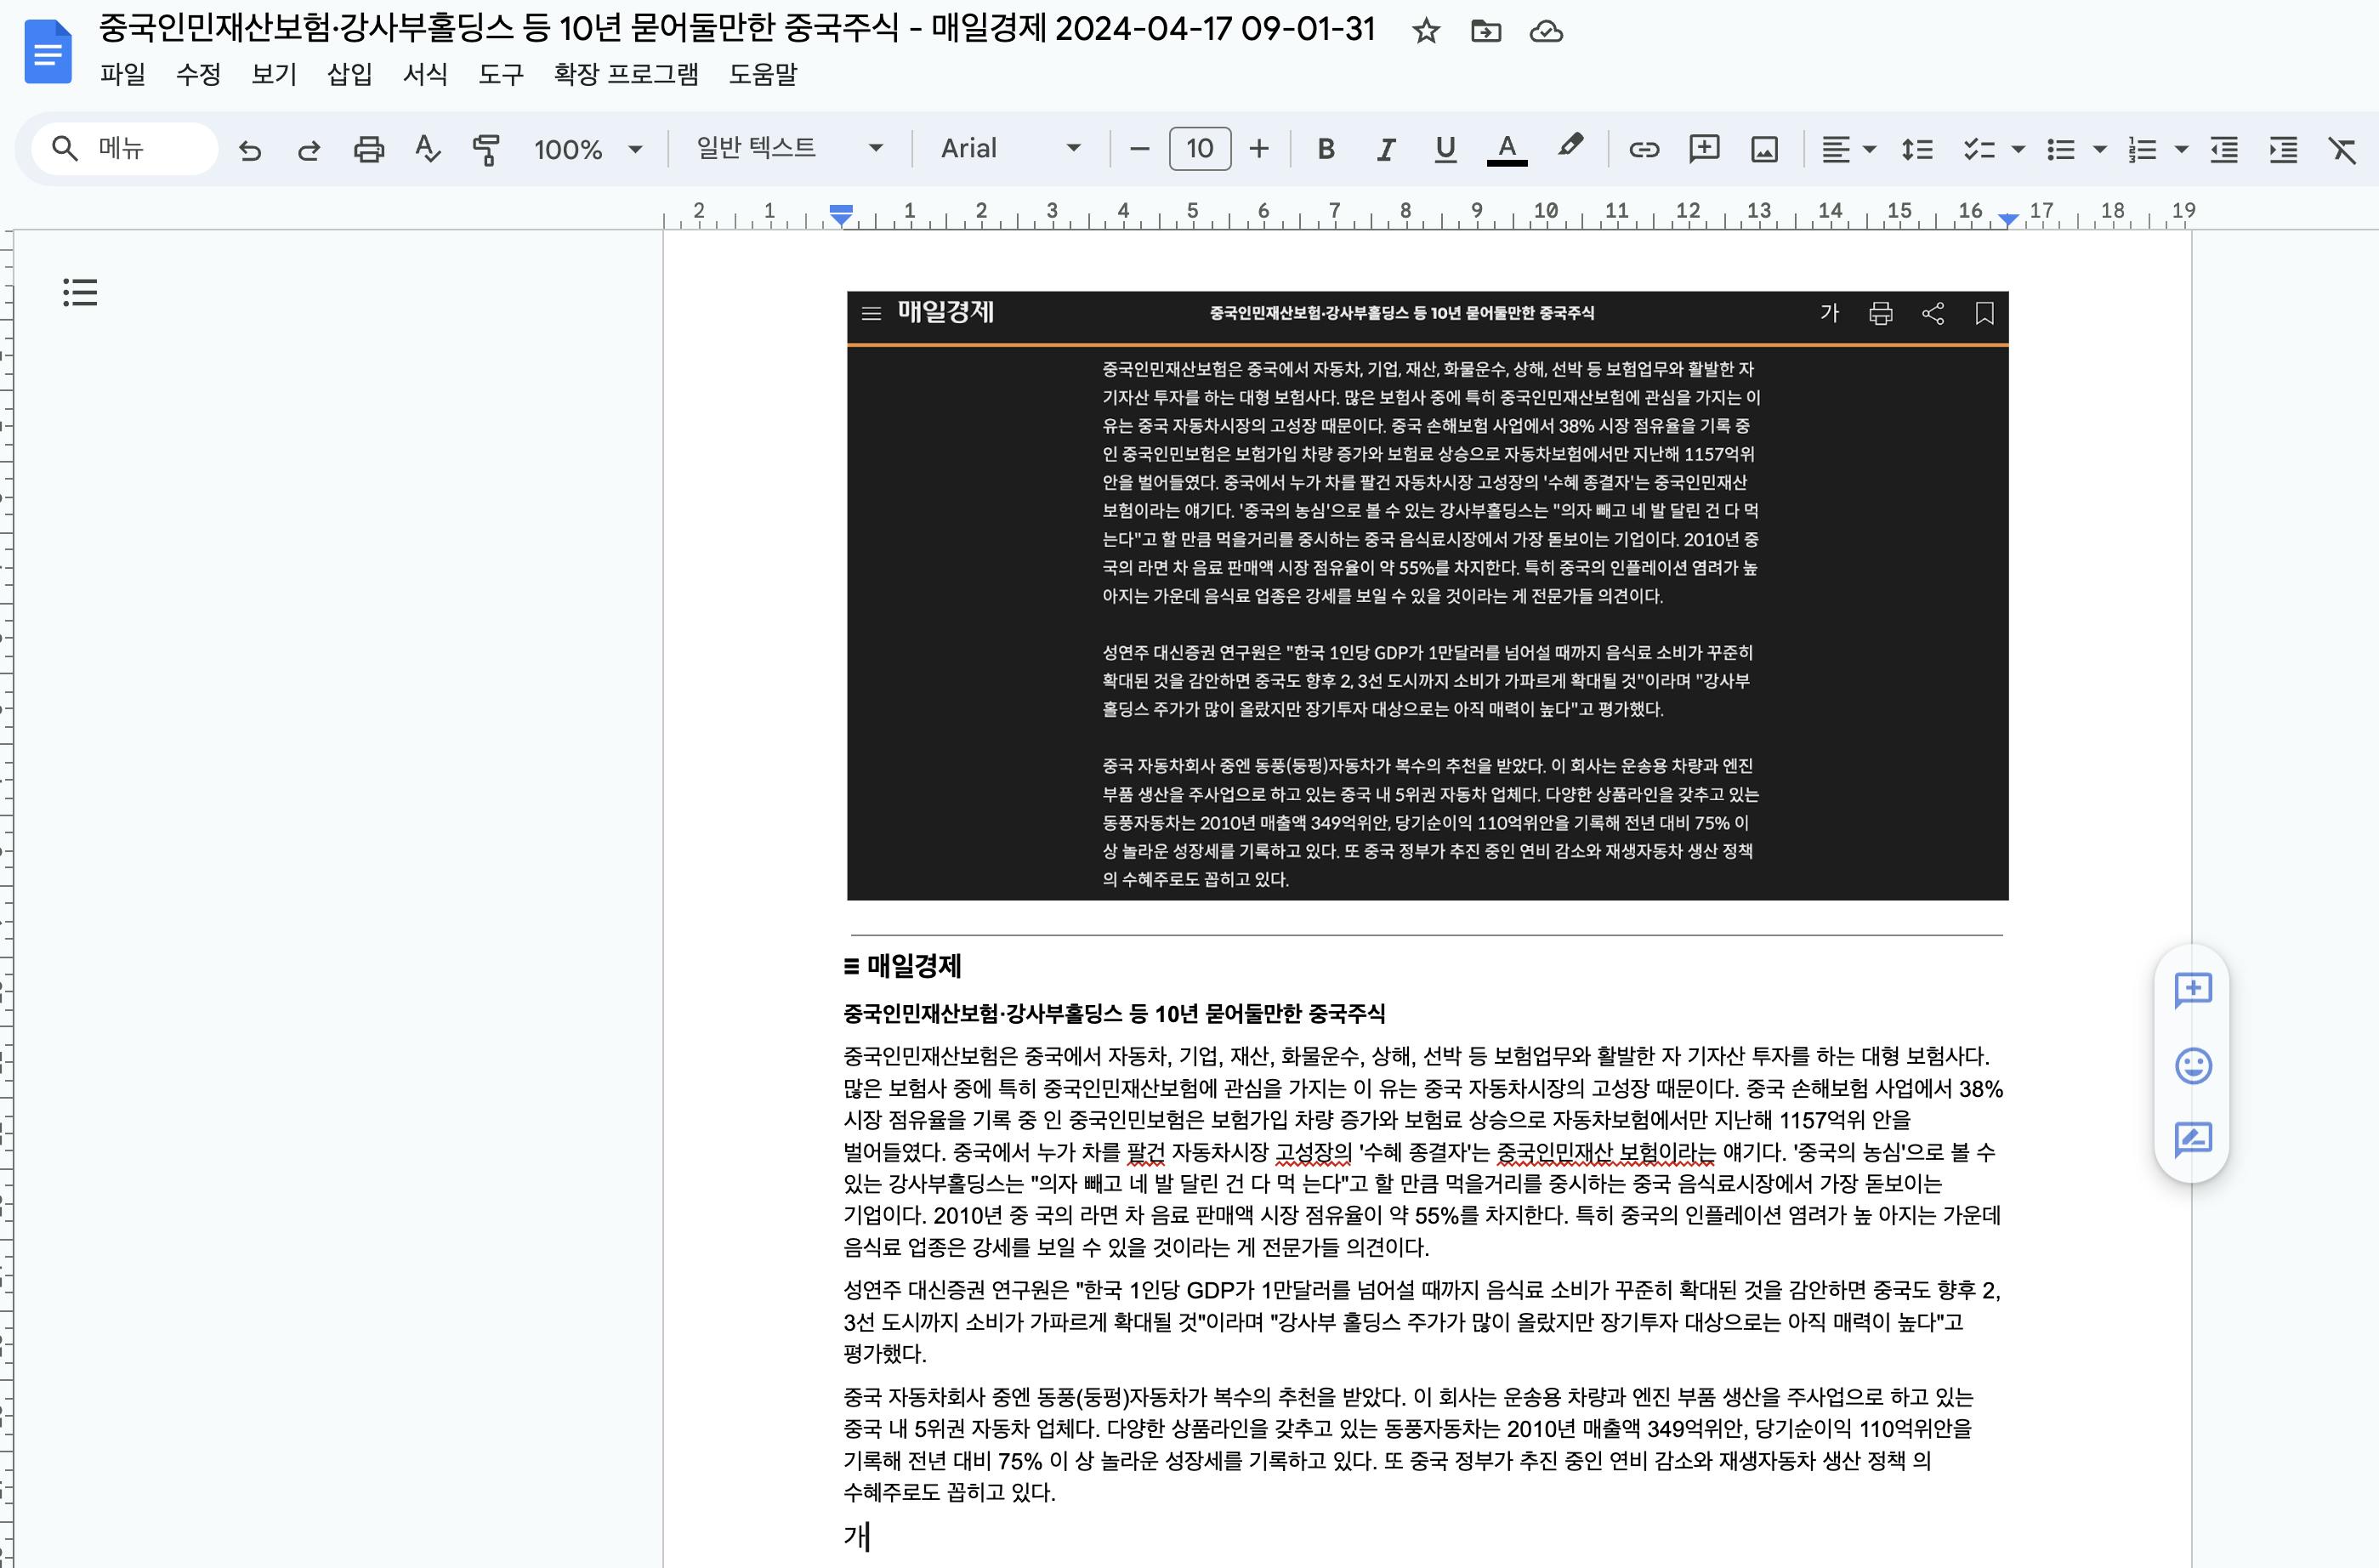2379x1568 pixels.
Task: Toggle bold formatting
Action: point(1326,150)
